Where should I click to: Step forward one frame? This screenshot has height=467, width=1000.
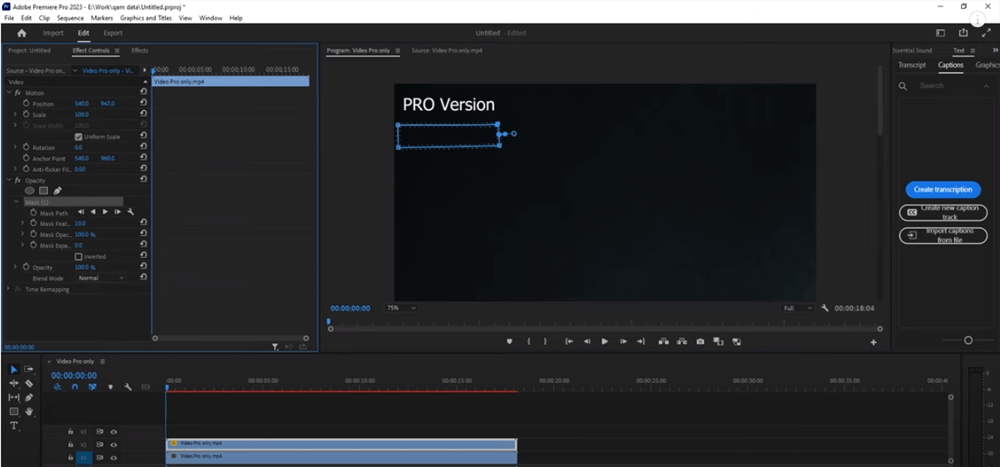pos(623,342)
